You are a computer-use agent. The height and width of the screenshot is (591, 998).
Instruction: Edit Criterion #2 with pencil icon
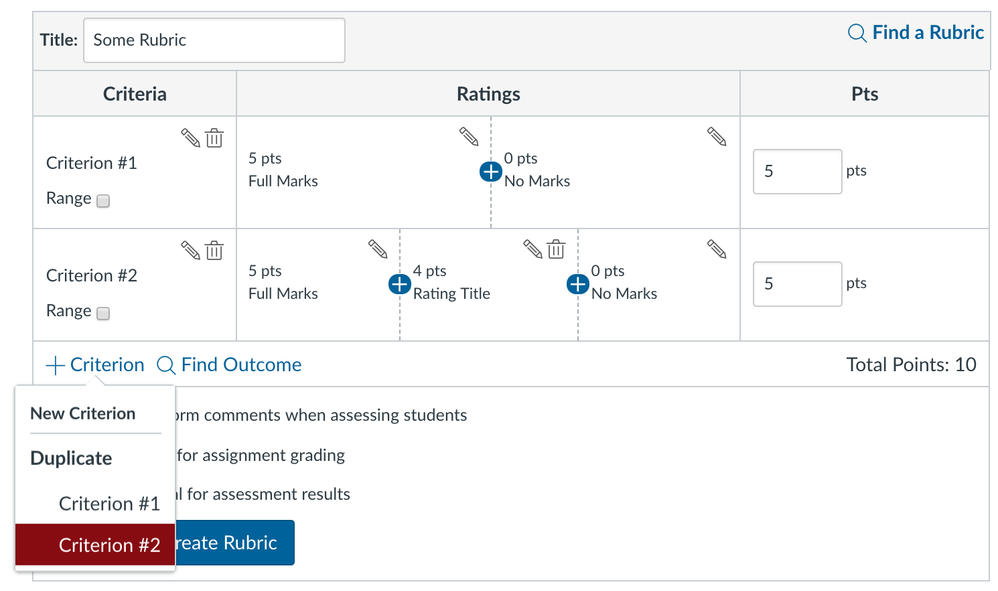(190, 250)
